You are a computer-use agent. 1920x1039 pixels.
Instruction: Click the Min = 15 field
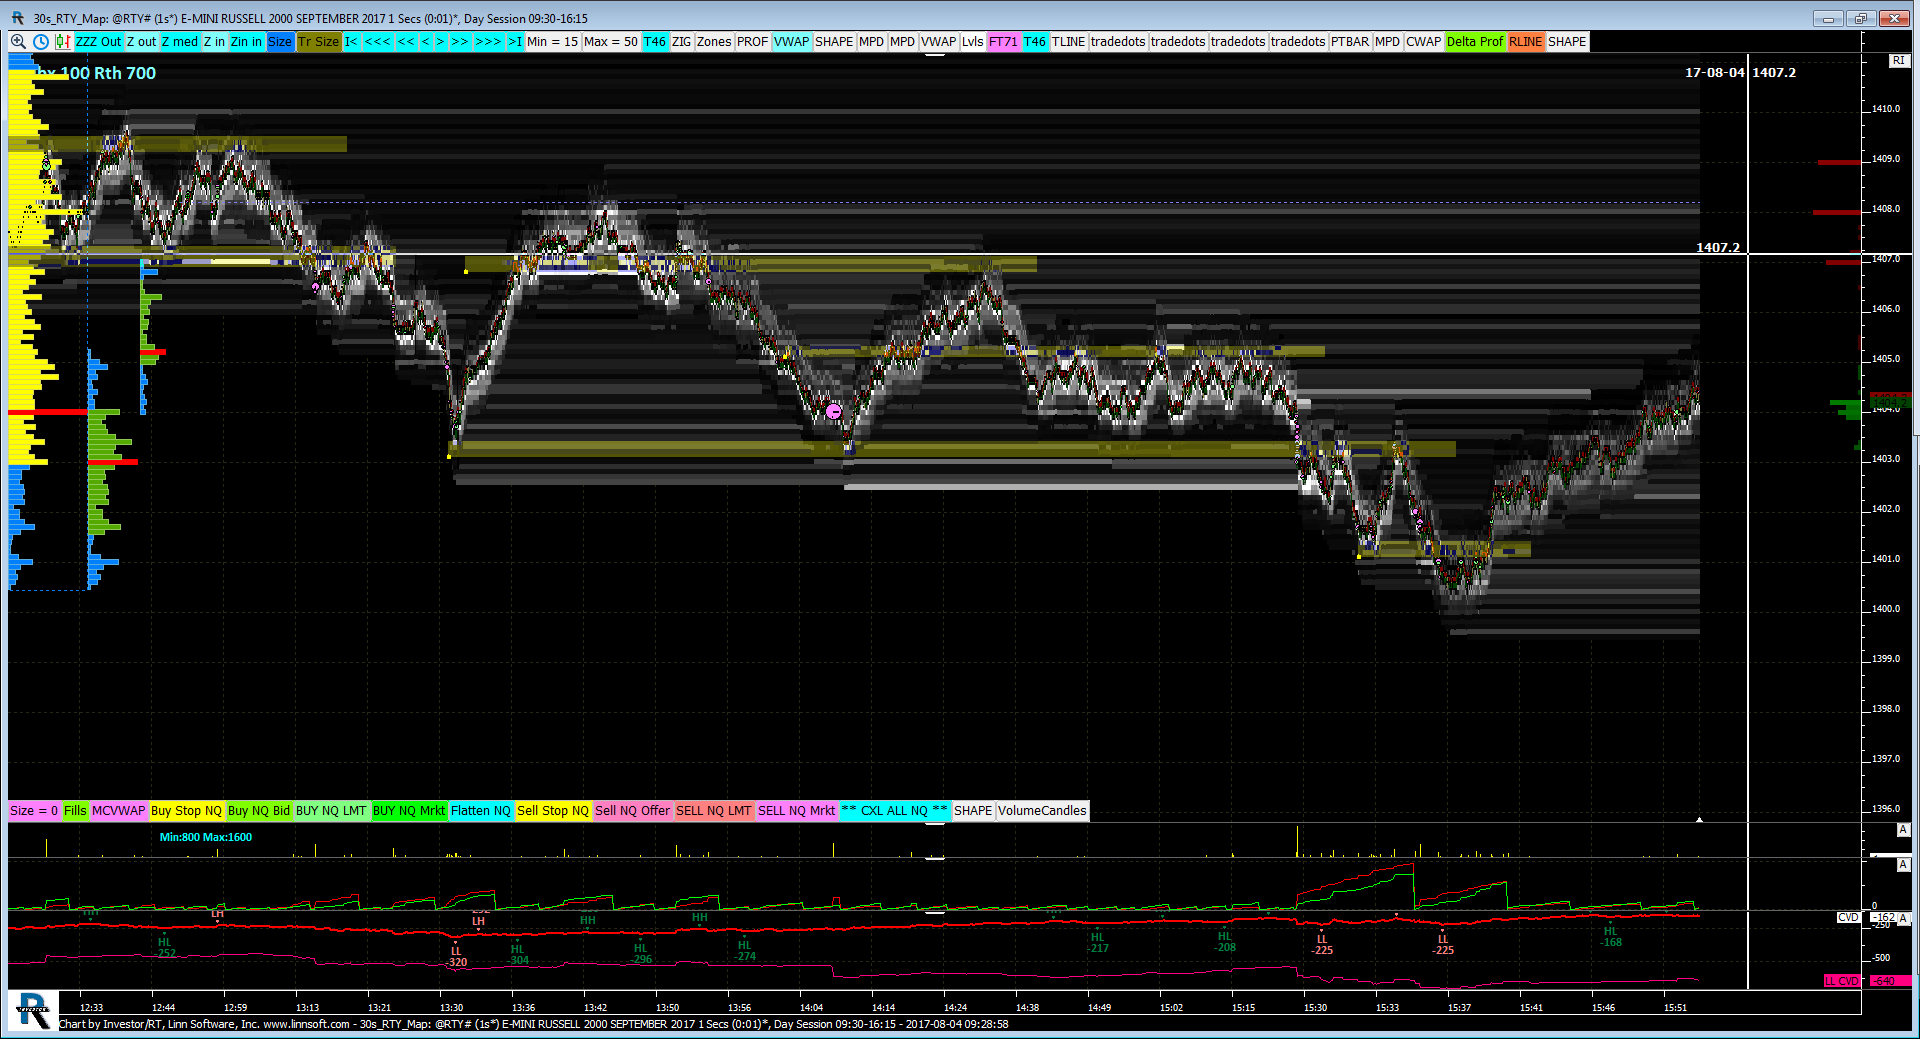pyautogui.click(x=553, y=42)
